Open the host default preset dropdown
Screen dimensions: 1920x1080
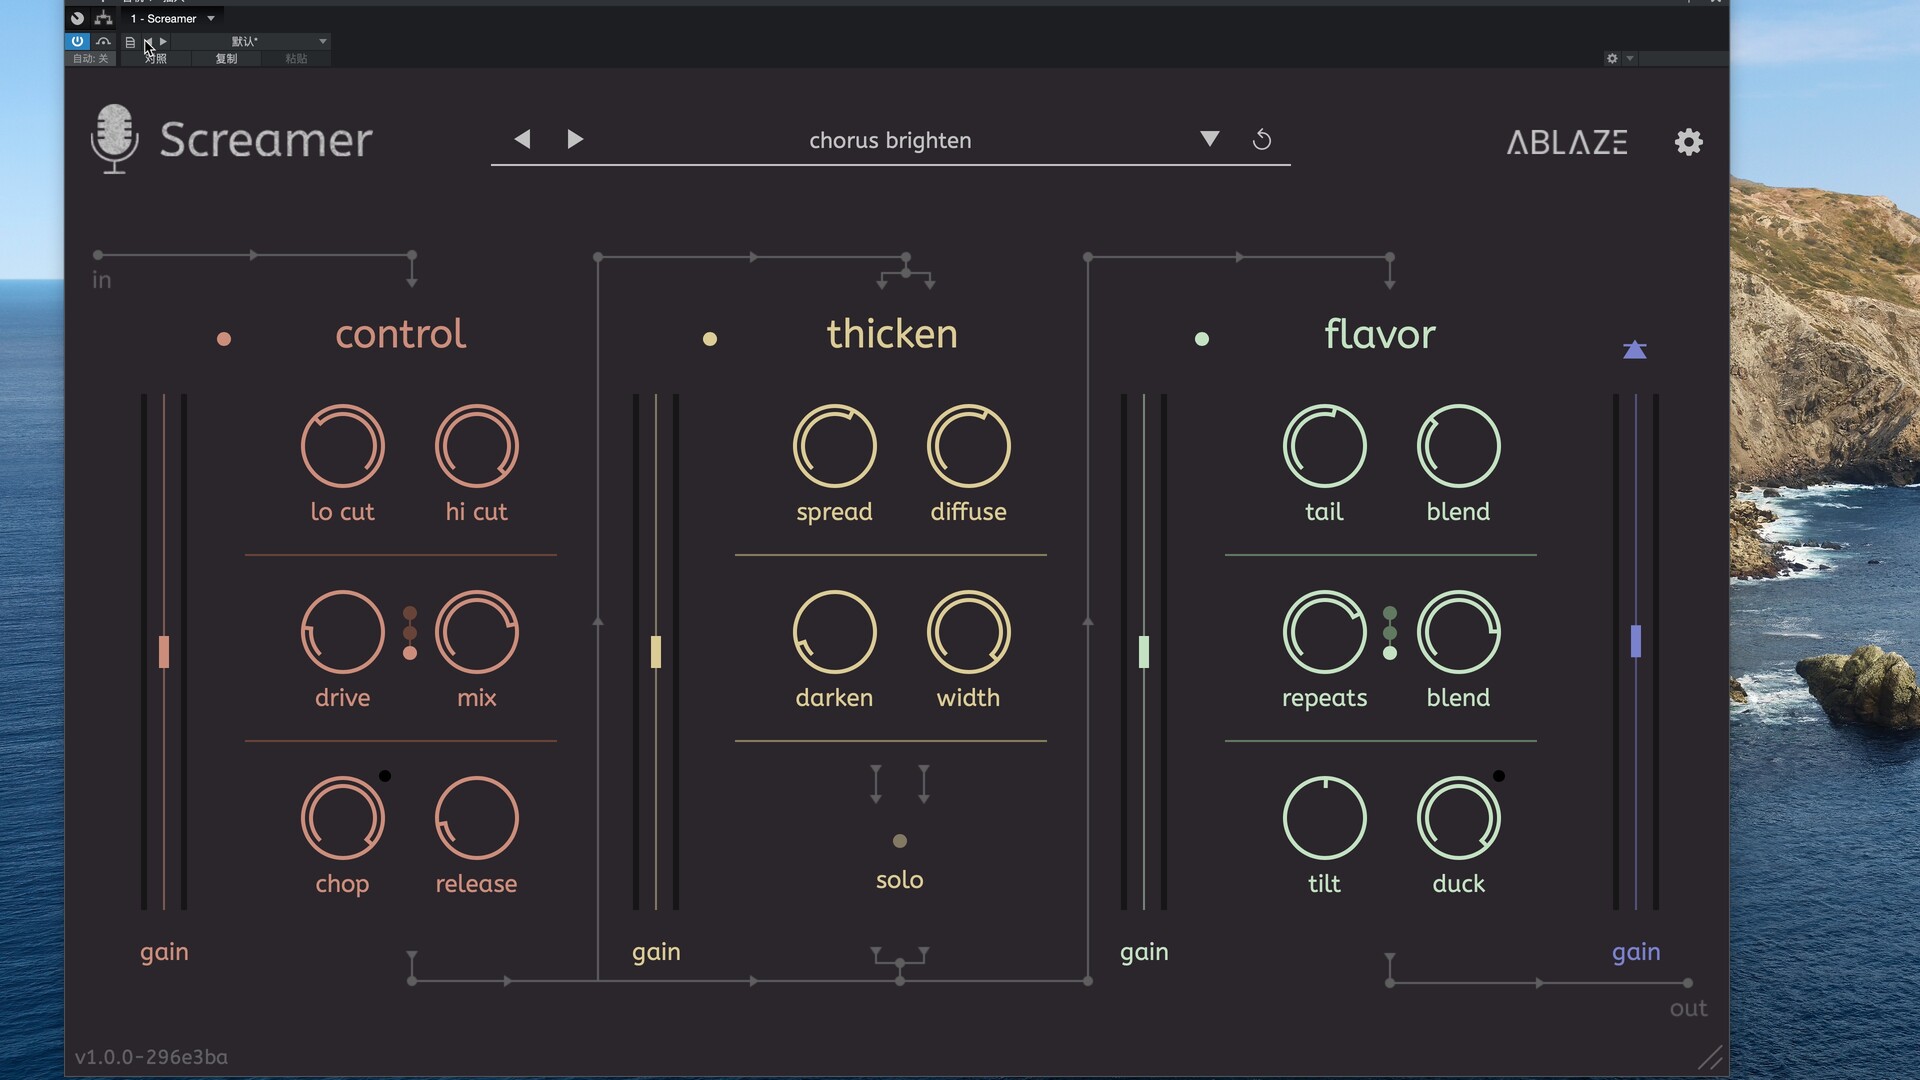pos(251,41)
